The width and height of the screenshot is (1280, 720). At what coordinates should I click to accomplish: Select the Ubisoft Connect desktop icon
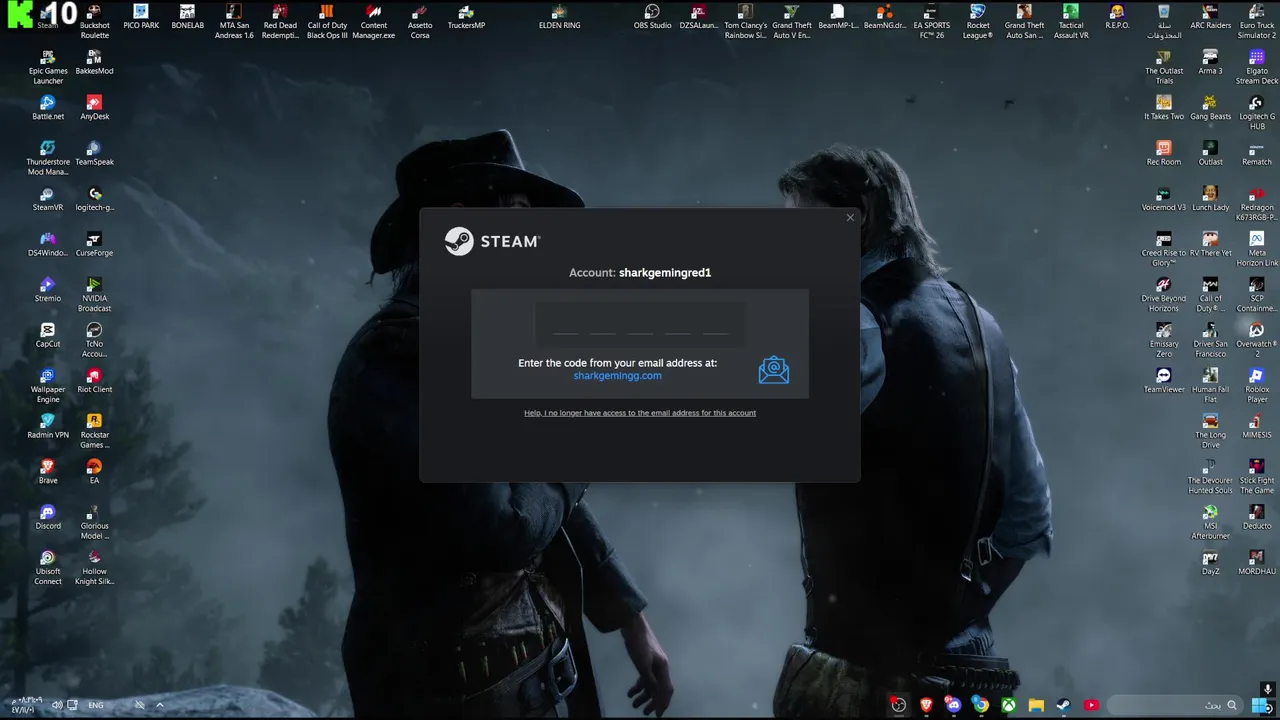point(48,567)
